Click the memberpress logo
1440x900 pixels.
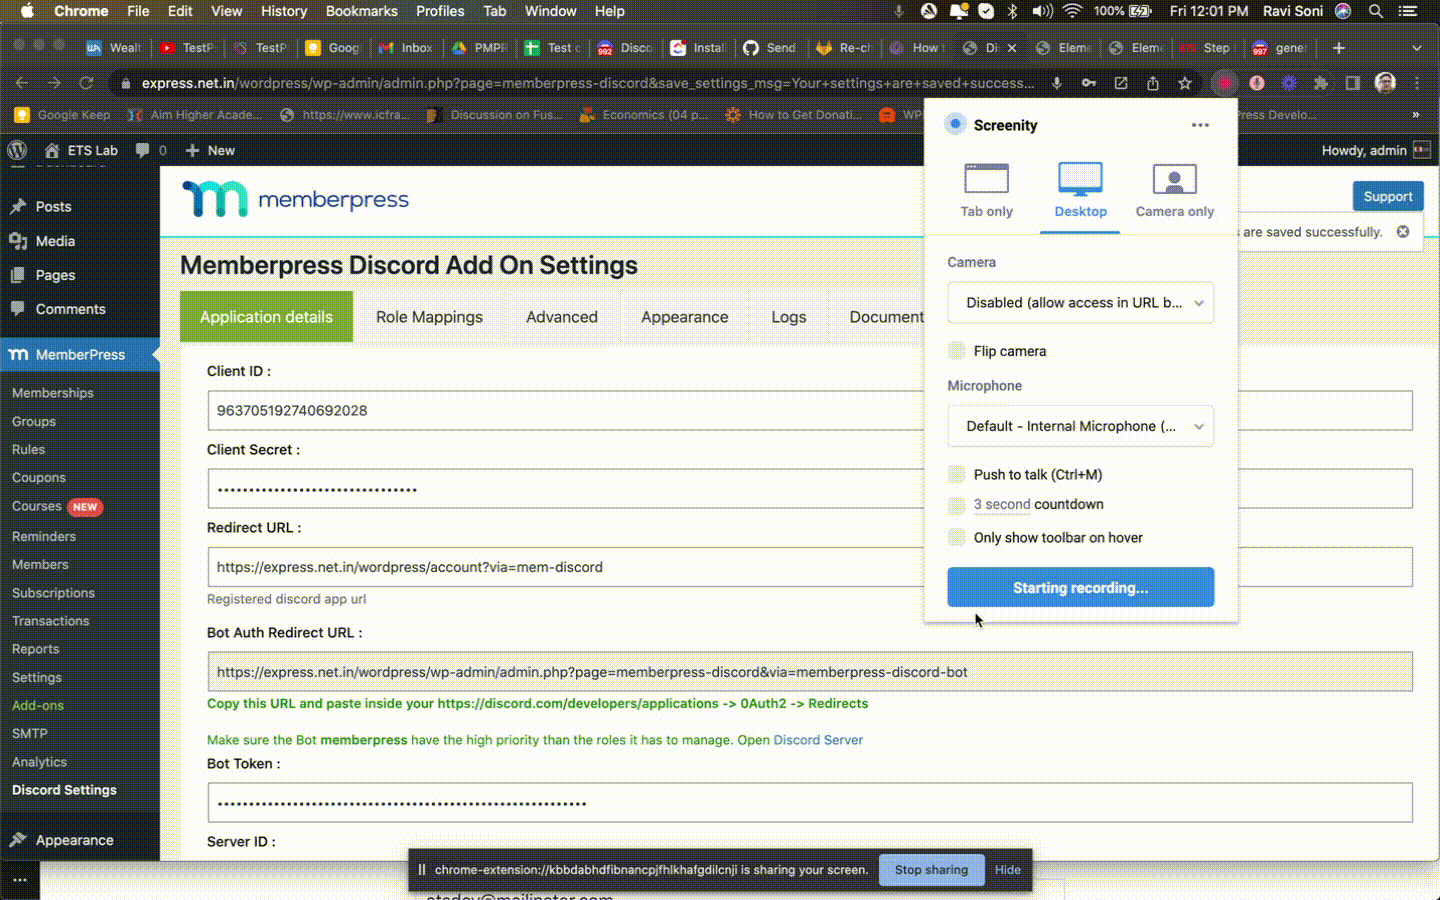point(295,199)
